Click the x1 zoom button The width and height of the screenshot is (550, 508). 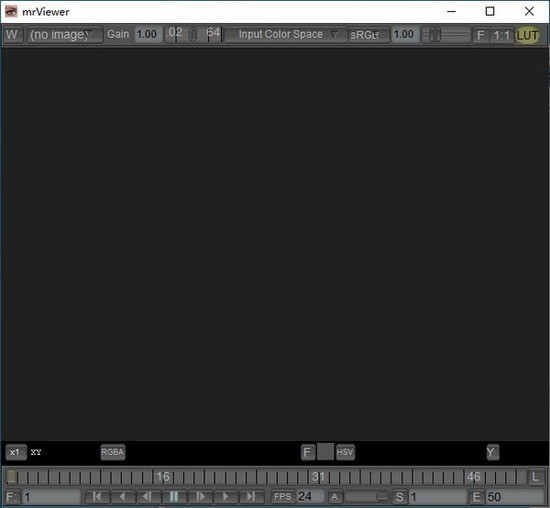point(16,452)
